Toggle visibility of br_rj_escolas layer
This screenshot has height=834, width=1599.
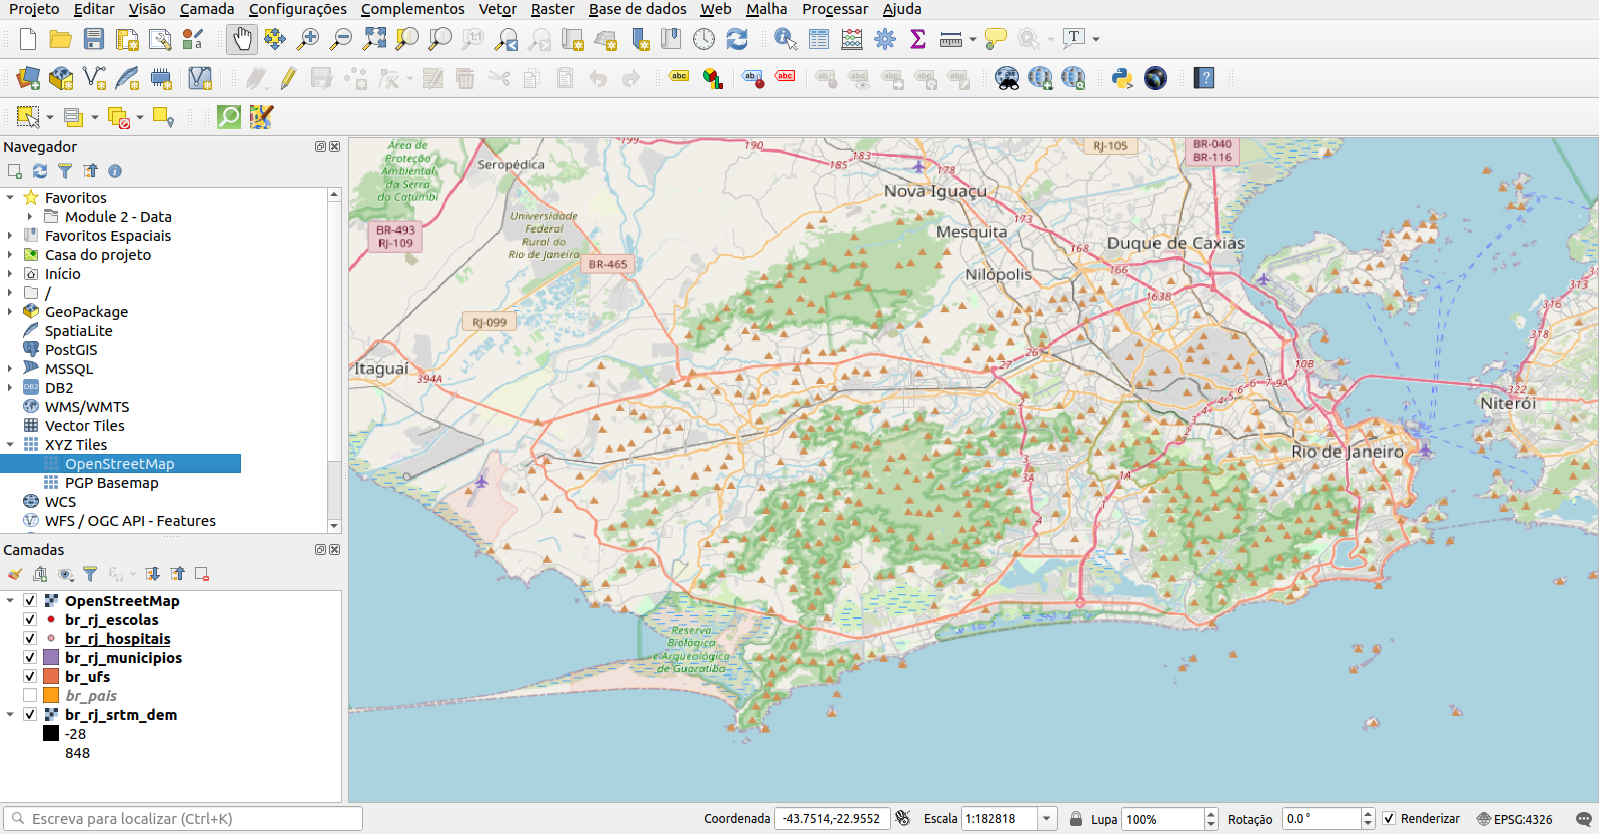pyautogui.click(x=30, y=620)
